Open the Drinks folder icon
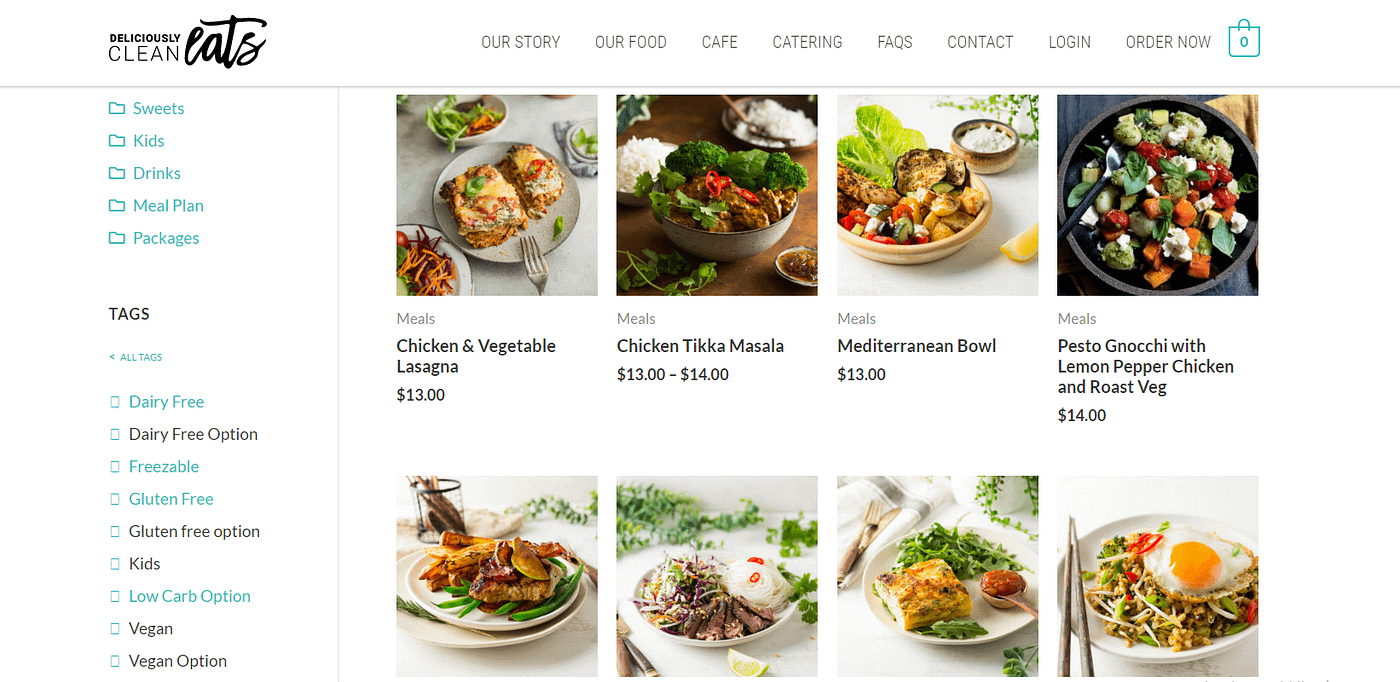Image resolution: width=1400 pixels, height=682 pixels. pyautogui.click(x=117, y=173)
